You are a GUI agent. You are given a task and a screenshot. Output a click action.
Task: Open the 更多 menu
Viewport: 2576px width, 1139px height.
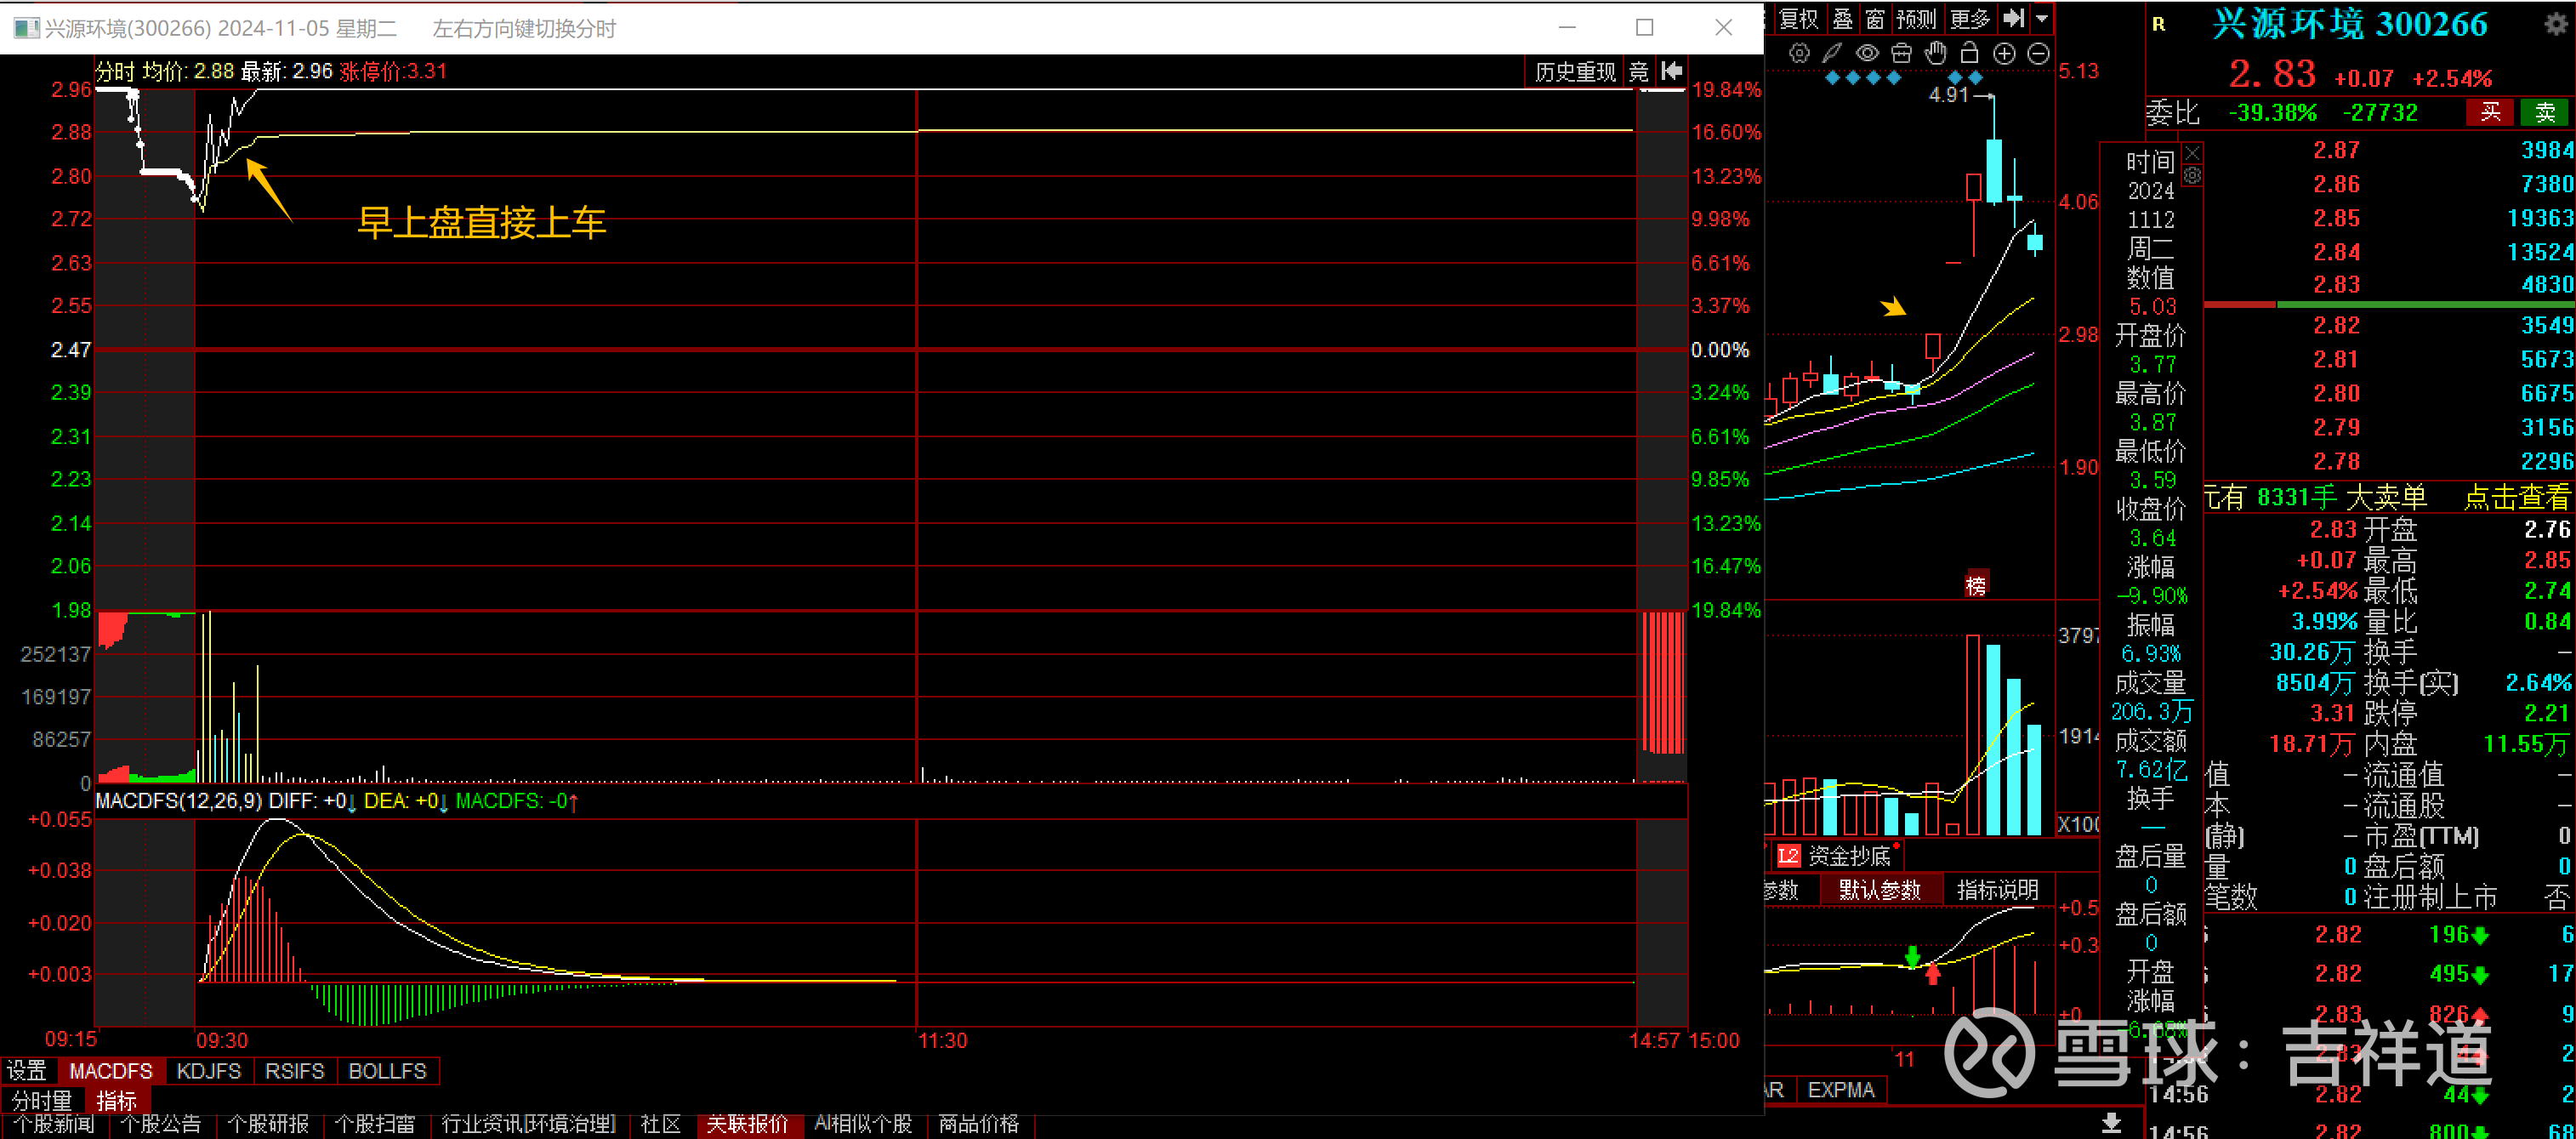[1970, 18]
